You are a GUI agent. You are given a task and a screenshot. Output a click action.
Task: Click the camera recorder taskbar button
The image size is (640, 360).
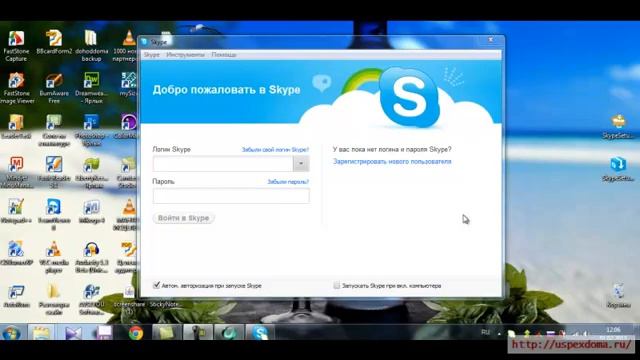198,333
